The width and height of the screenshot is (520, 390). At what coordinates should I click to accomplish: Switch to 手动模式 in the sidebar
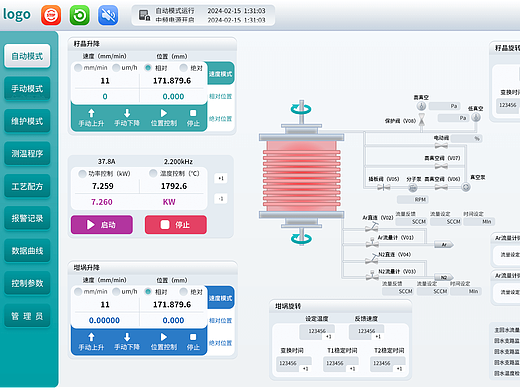point(27,88)
